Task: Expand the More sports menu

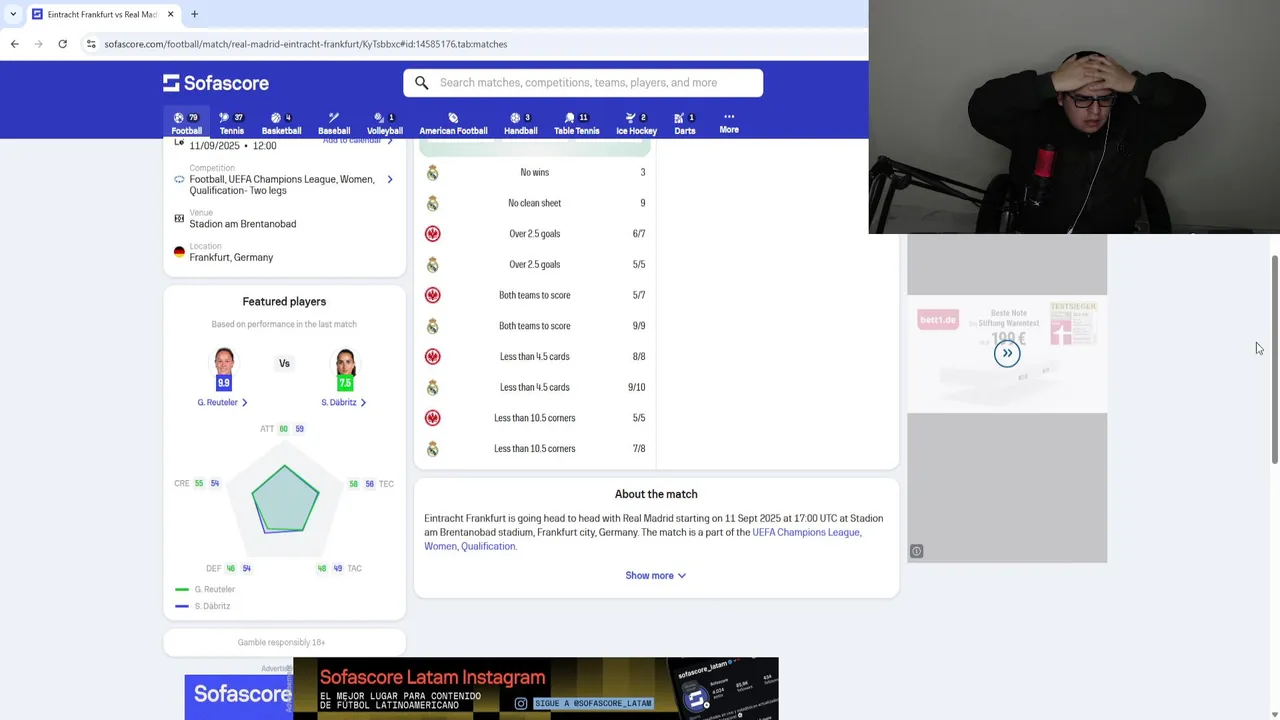Action: [729, 122]
